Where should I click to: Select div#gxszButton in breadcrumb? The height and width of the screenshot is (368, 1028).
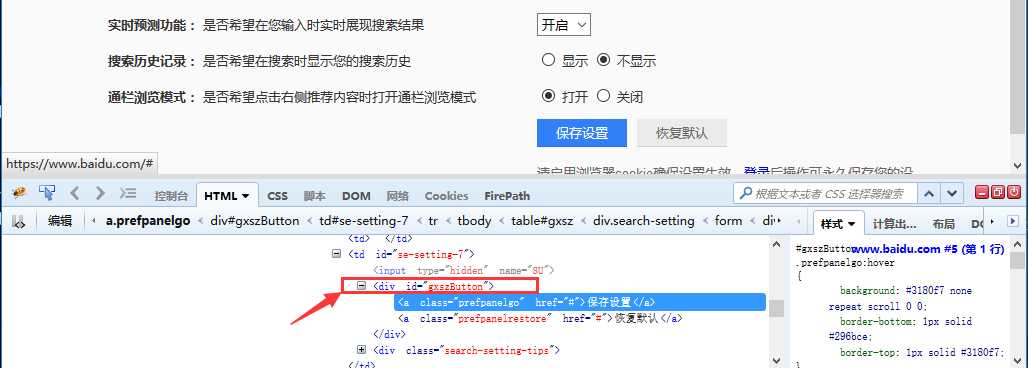(255, 221)
